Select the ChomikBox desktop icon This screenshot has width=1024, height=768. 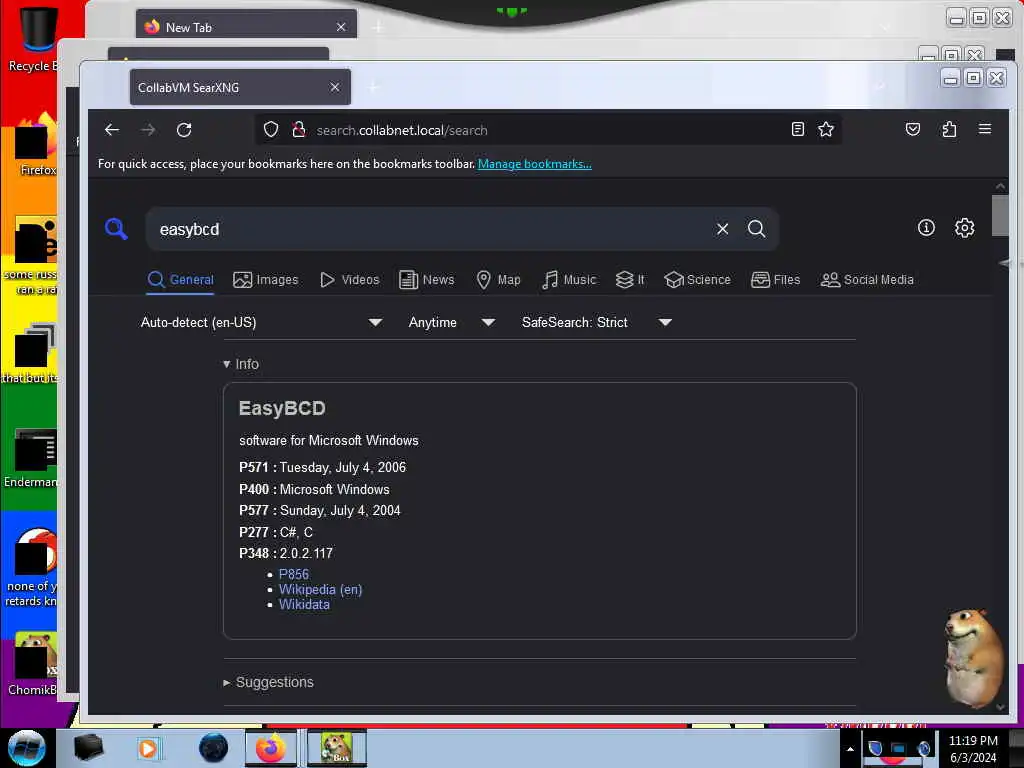(33, 664)
